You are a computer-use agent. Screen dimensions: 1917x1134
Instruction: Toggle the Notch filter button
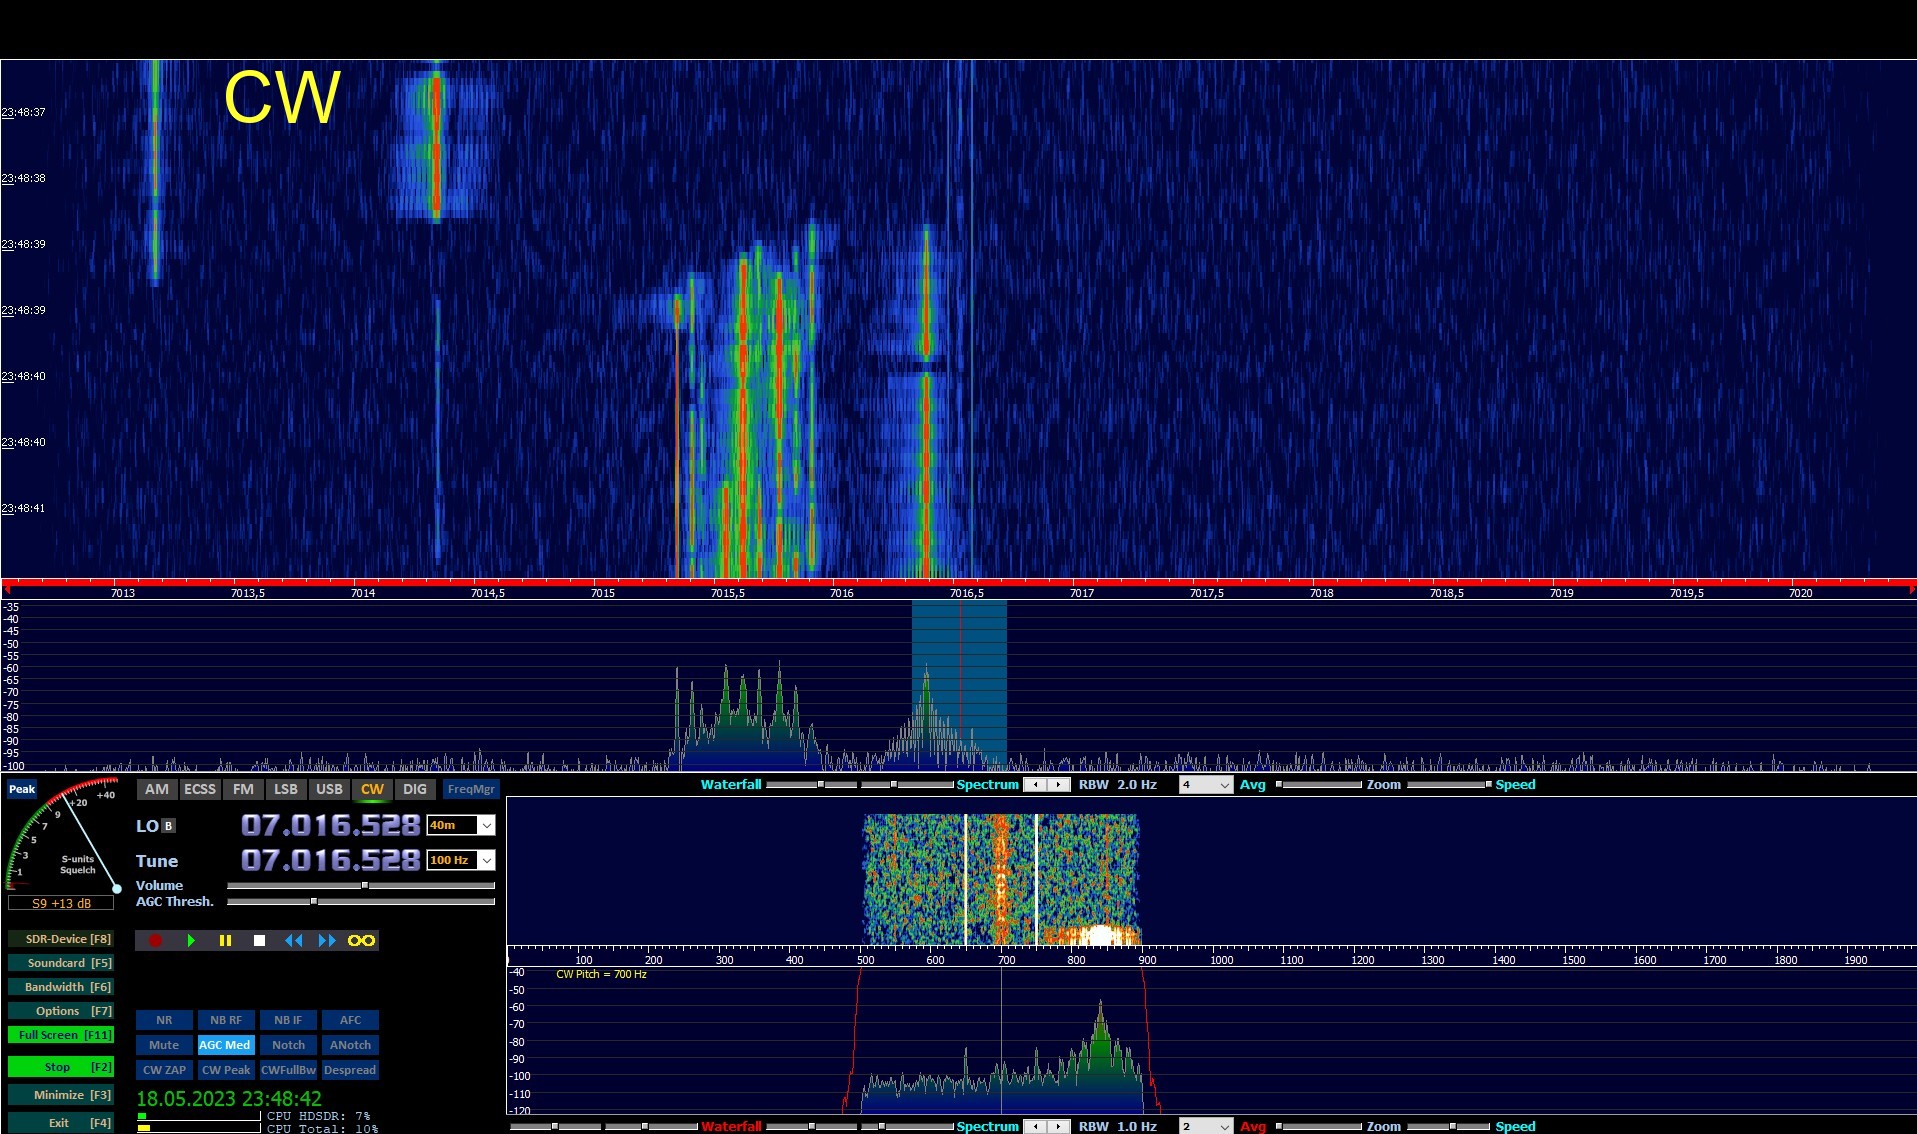(288, 1045)
